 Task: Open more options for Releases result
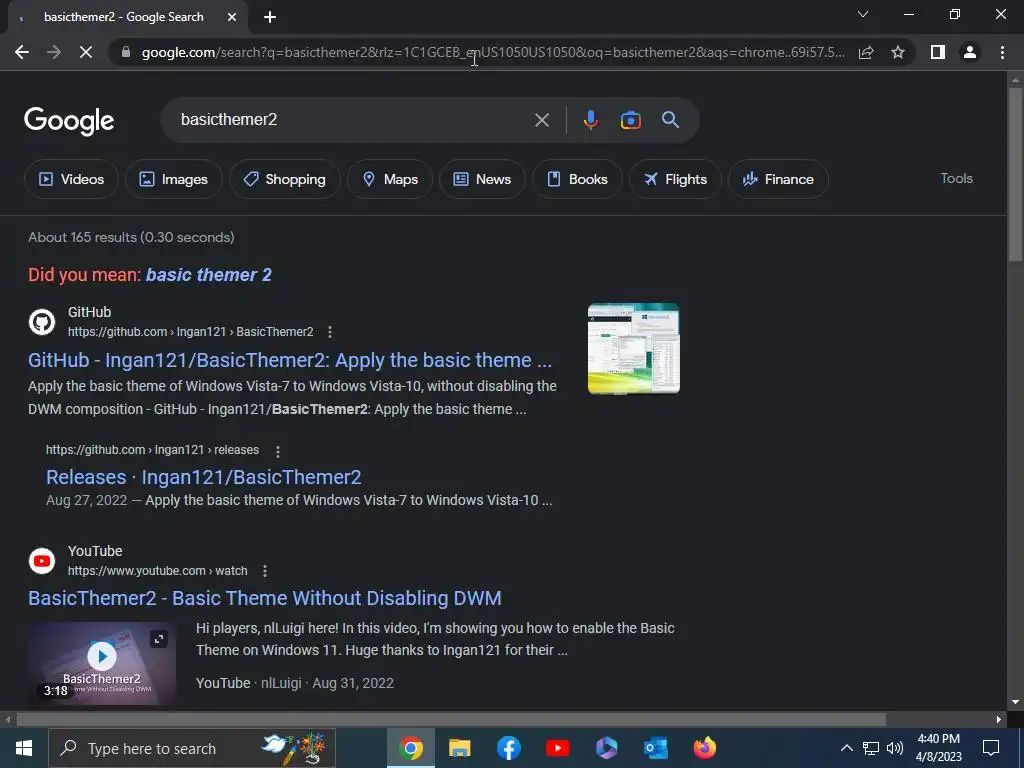(x=278, y=451)
